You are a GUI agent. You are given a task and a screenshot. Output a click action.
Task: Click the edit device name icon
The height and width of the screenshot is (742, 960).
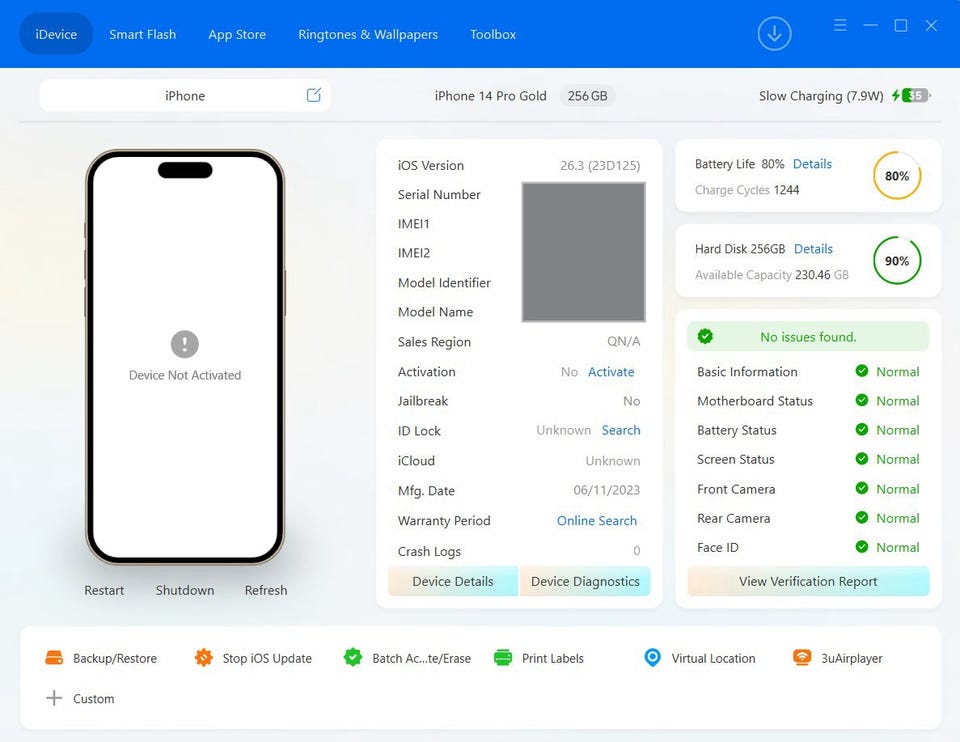313,95
